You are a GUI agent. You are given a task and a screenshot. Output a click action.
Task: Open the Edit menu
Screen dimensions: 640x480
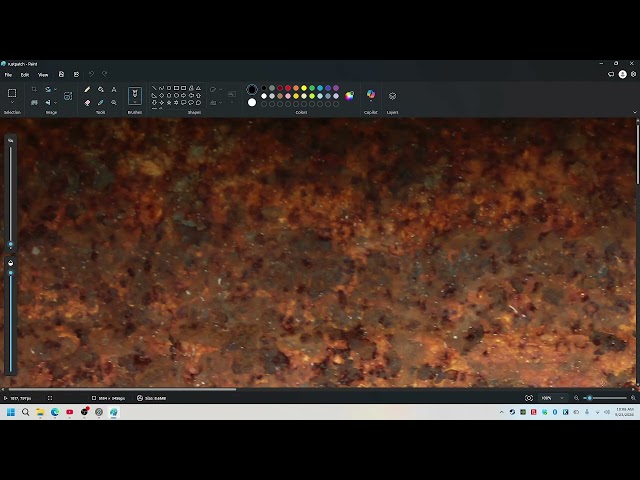pyautogui.click(x=25, y=75)
